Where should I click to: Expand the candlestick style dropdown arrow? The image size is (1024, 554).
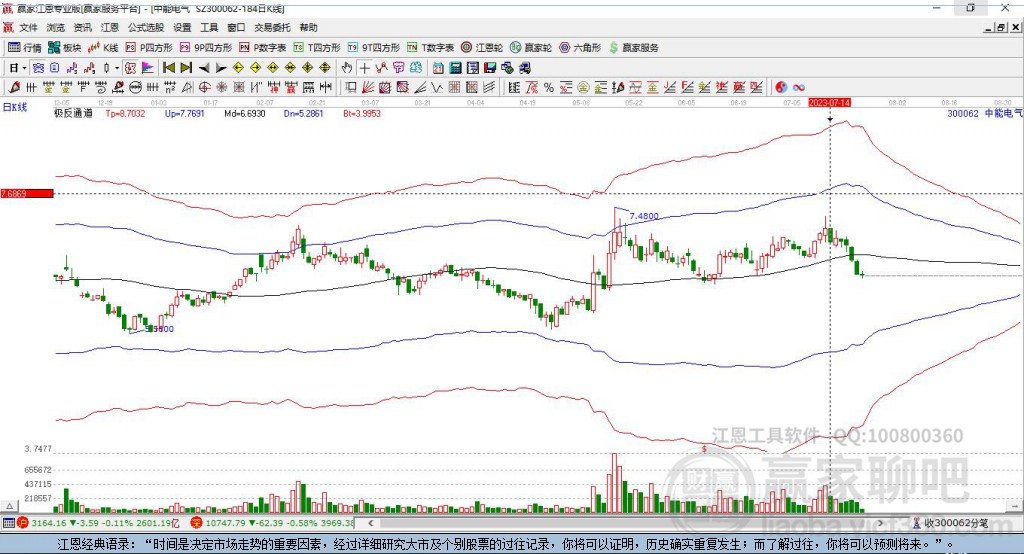click(x=117, y=68)
